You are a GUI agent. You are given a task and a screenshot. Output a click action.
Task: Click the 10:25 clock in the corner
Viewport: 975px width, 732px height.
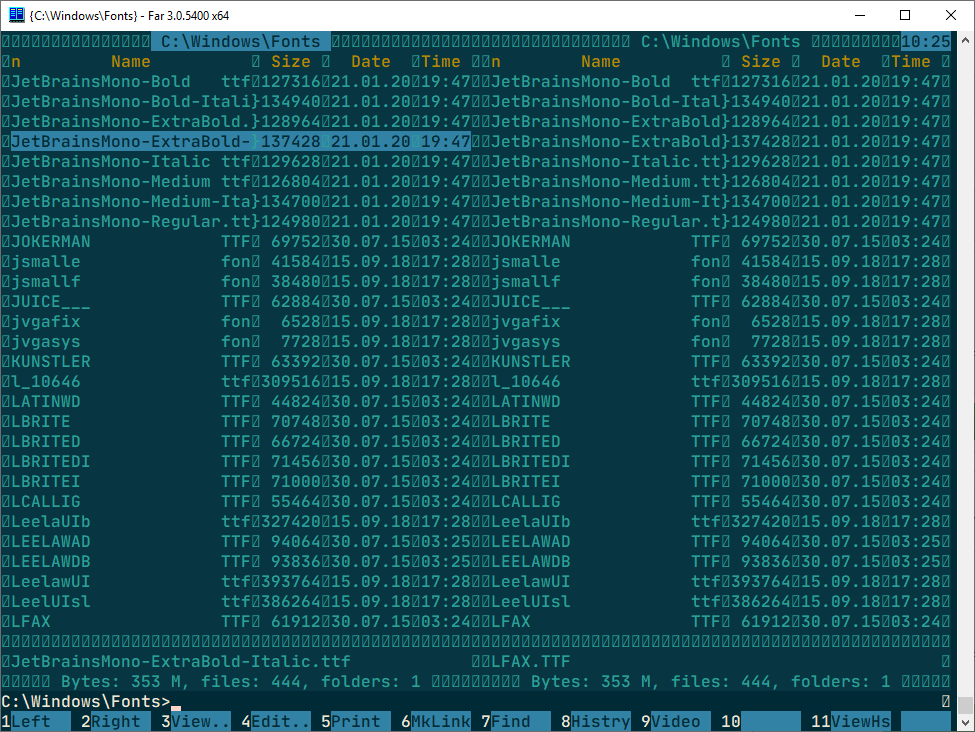(925, 42)
